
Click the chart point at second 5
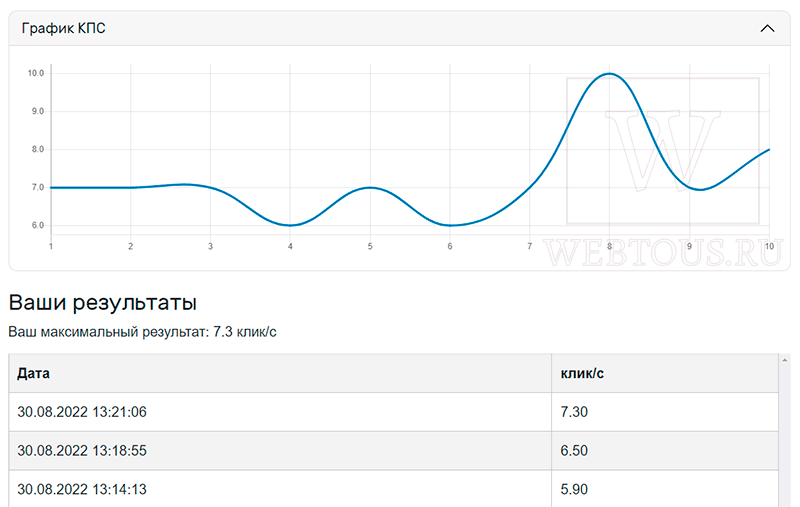[370, 188]
